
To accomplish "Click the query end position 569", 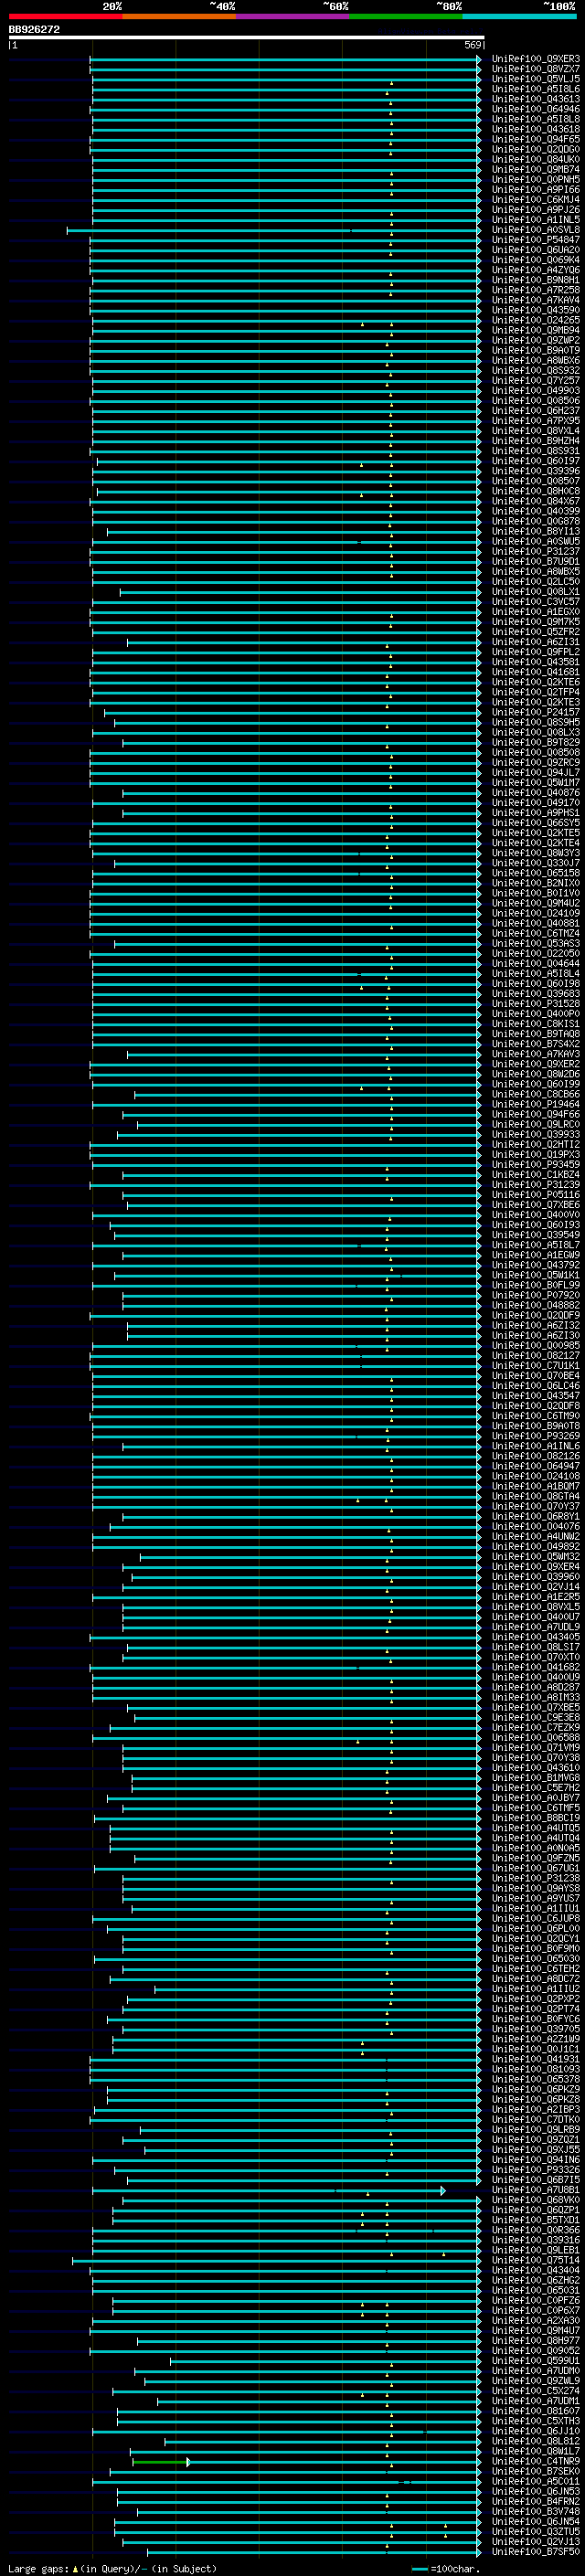I will 473,45.
